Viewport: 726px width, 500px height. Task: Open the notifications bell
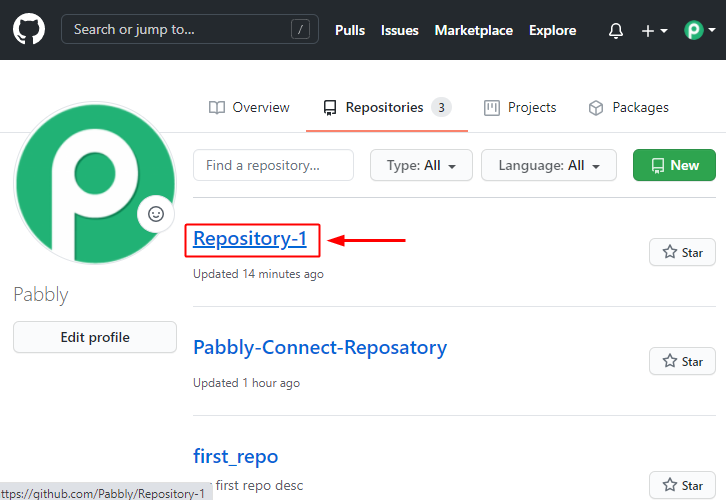(x=615, y=31)
